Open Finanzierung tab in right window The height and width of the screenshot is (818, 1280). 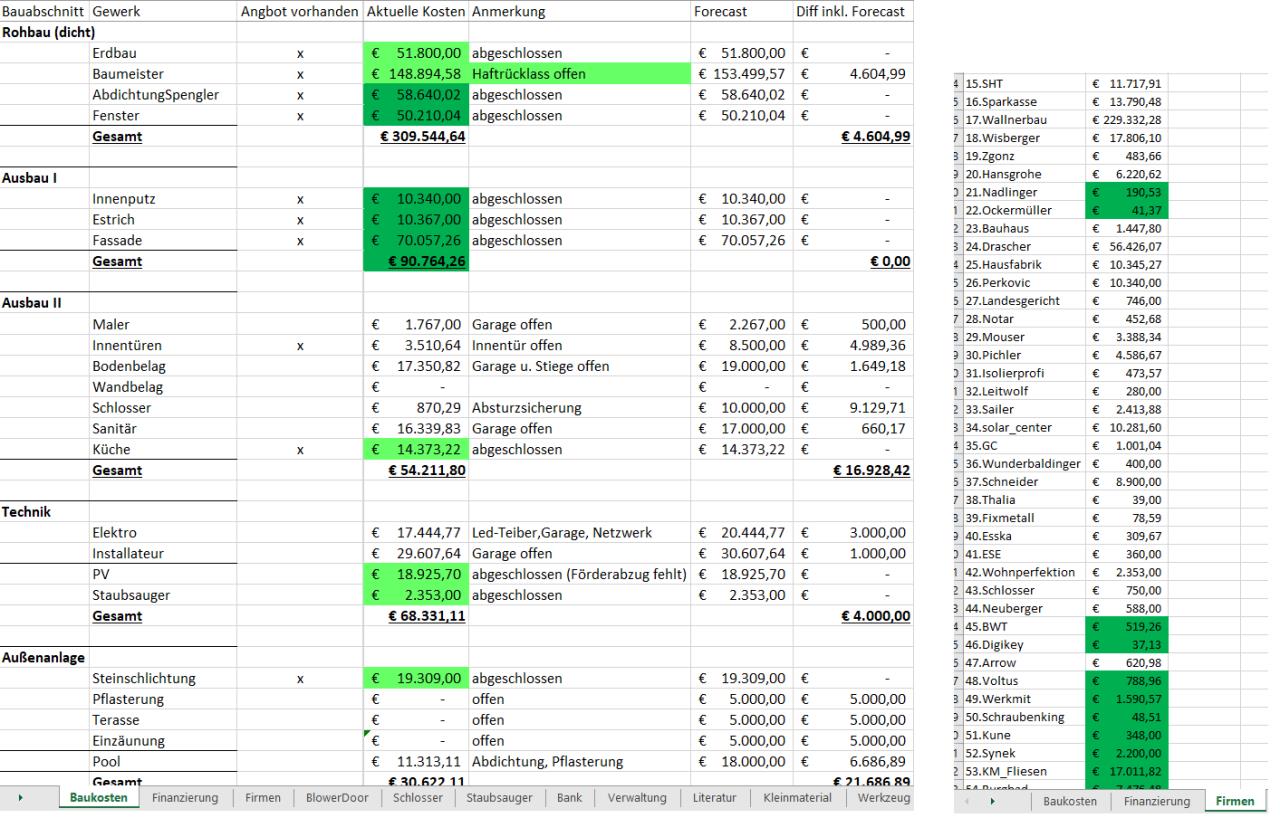coord(1158,802)
